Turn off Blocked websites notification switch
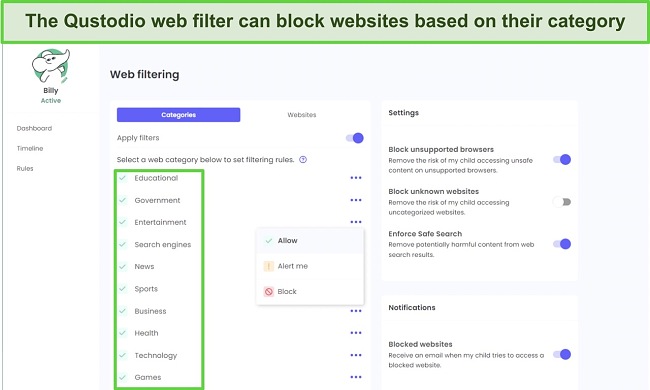This screenshot has width=650, height=390. point(562,354)
